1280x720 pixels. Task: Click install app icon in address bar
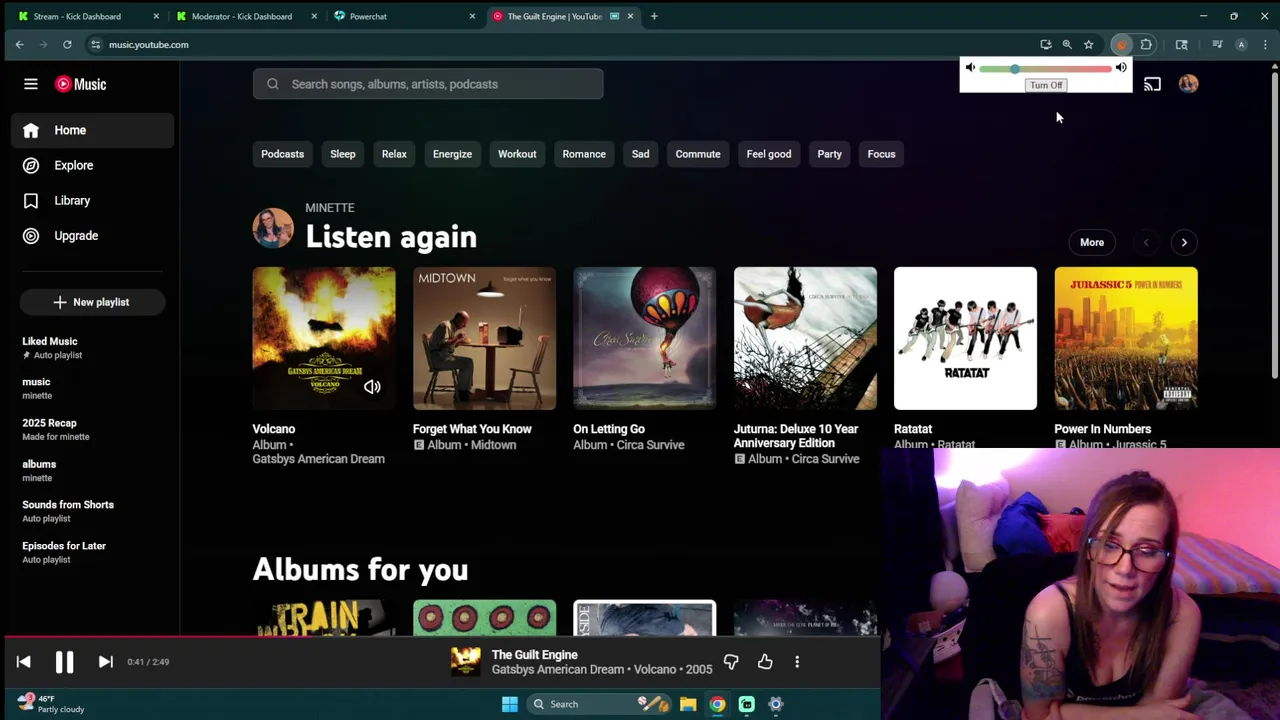(1046, 45)
